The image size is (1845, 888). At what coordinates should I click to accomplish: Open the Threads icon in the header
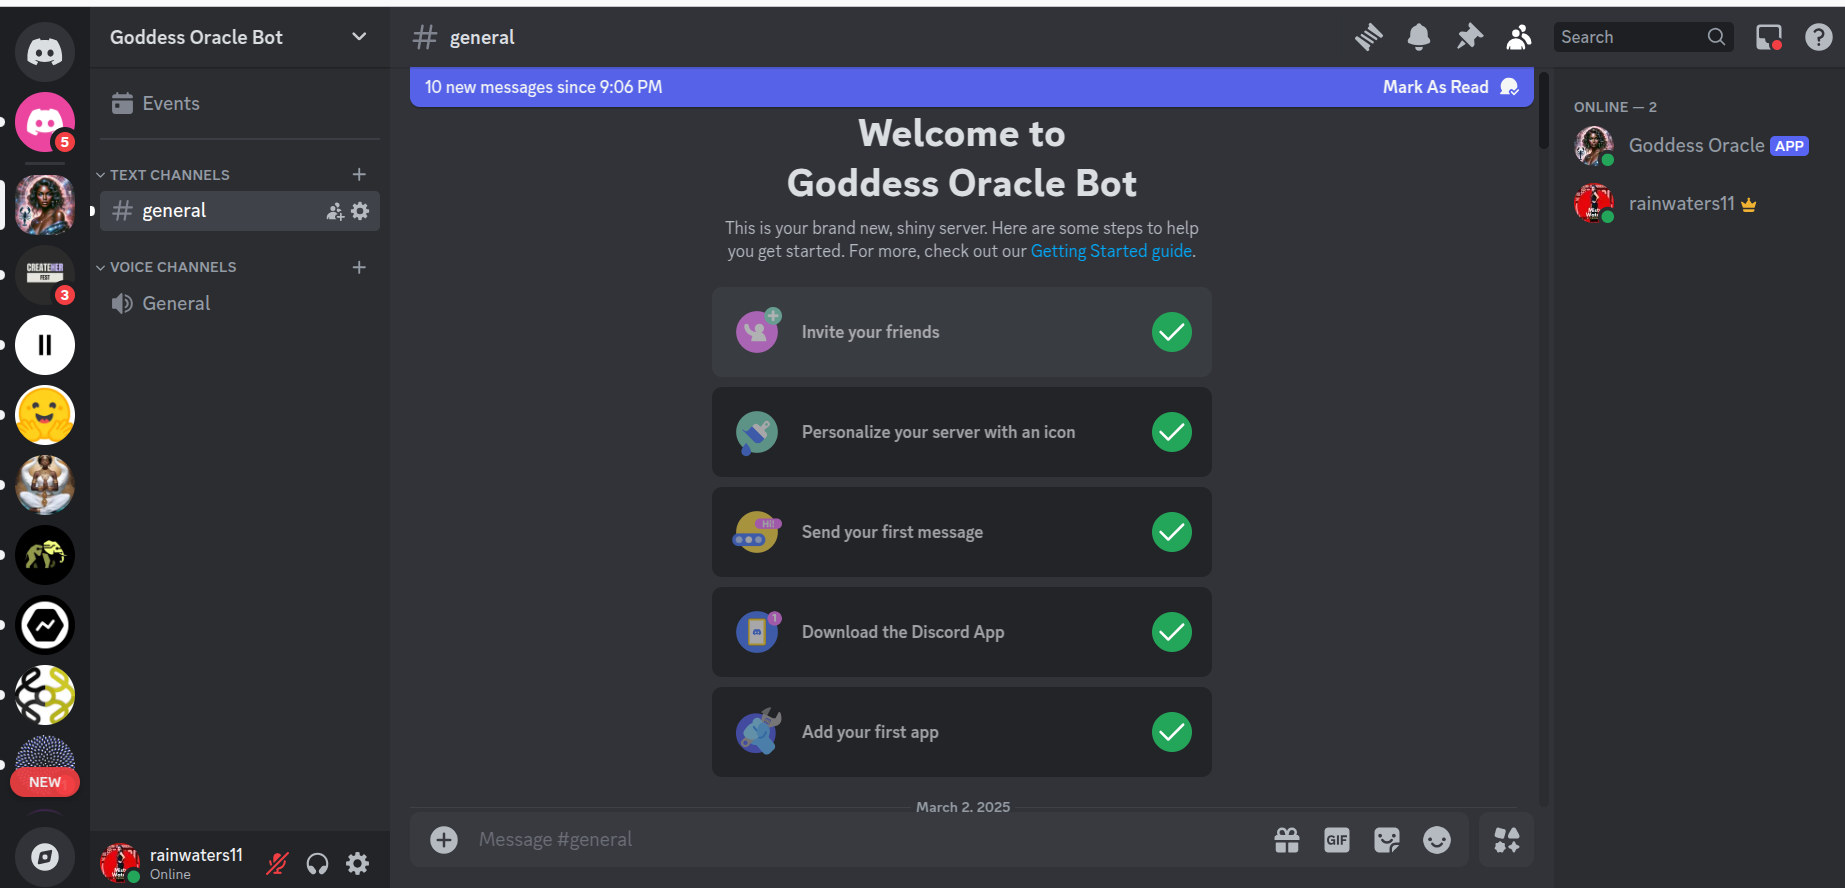coord(1369,37)
